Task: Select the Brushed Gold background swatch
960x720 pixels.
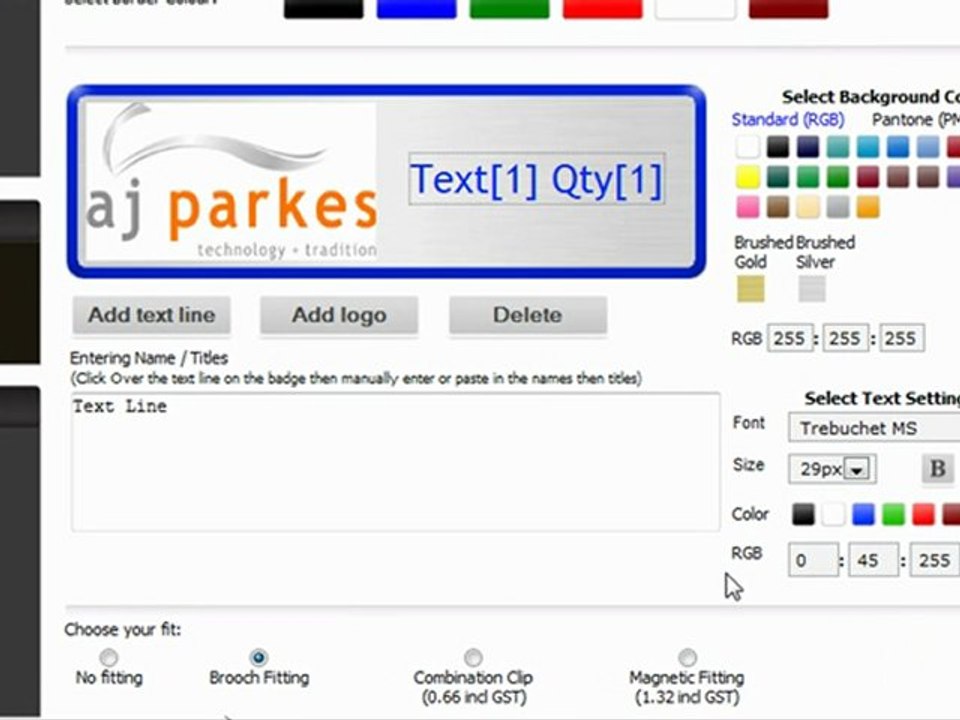Action: pyautogui.click(x=751, y=289)
